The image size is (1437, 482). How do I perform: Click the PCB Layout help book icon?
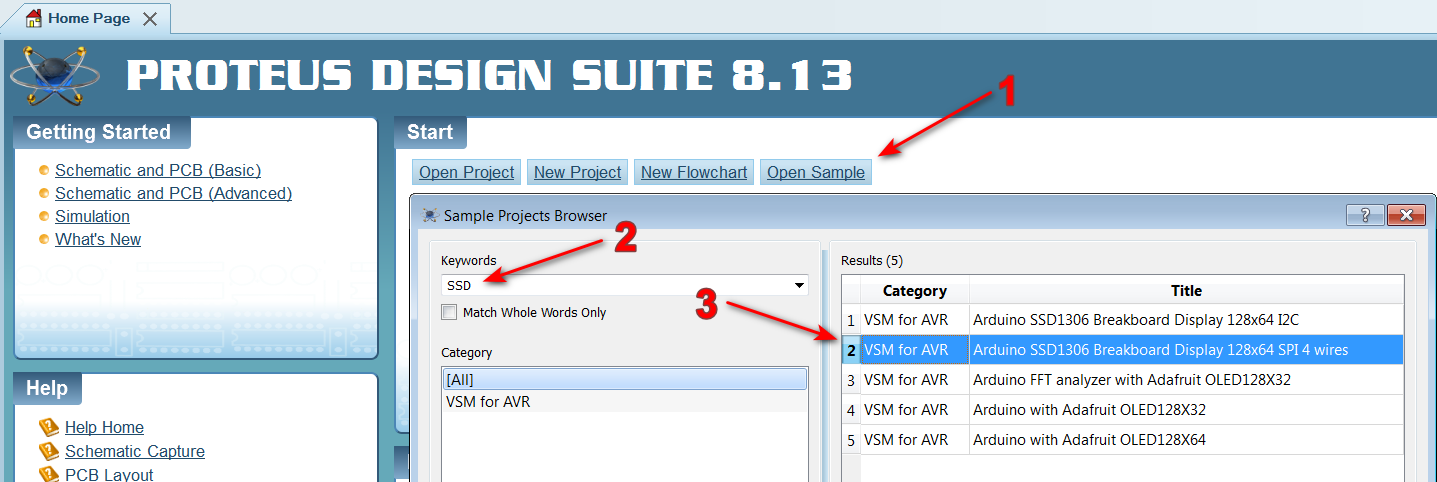click(x=49, y=474)
